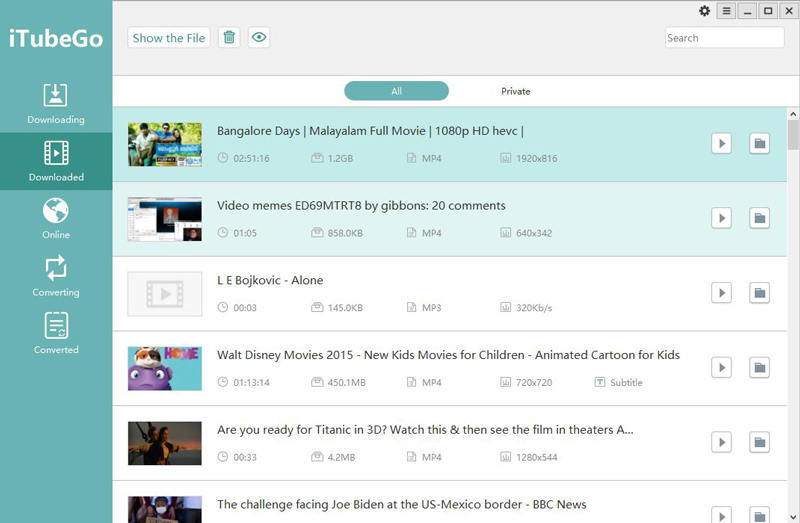Select title 'The challenge facing Joe Biden'
Screen dimensions: 800x523
pyautogui.click(x=402, y=504)
